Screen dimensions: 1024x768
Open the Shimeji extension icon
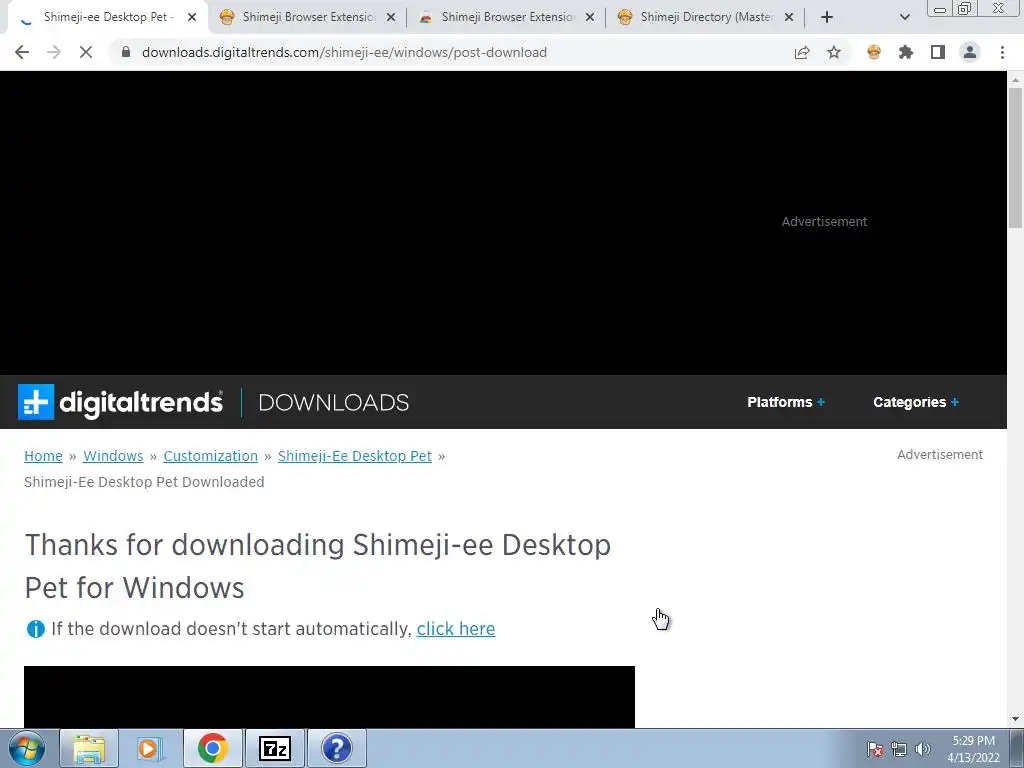coord(874,52)
